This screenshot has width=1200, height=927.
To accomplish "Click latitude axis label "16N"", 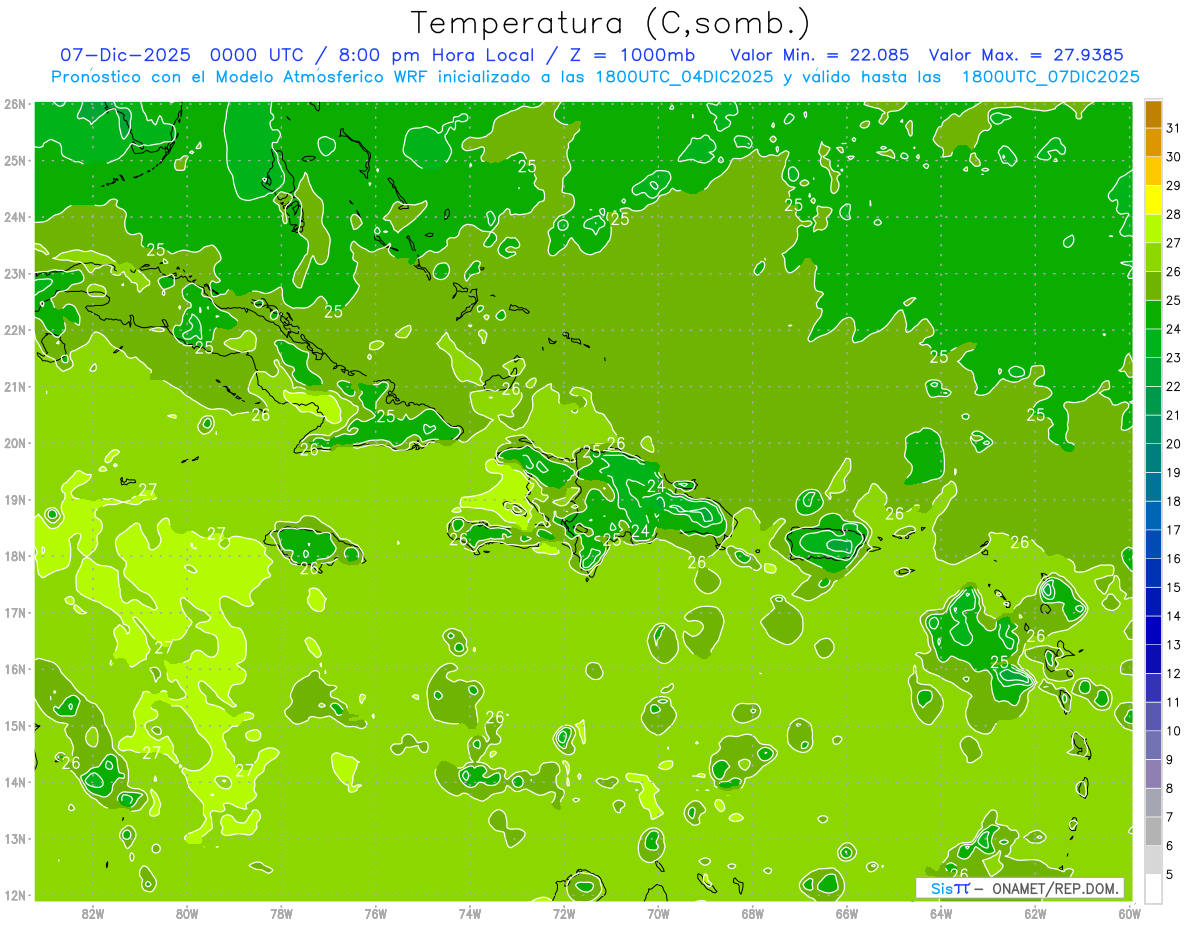I will coord(15,669).
